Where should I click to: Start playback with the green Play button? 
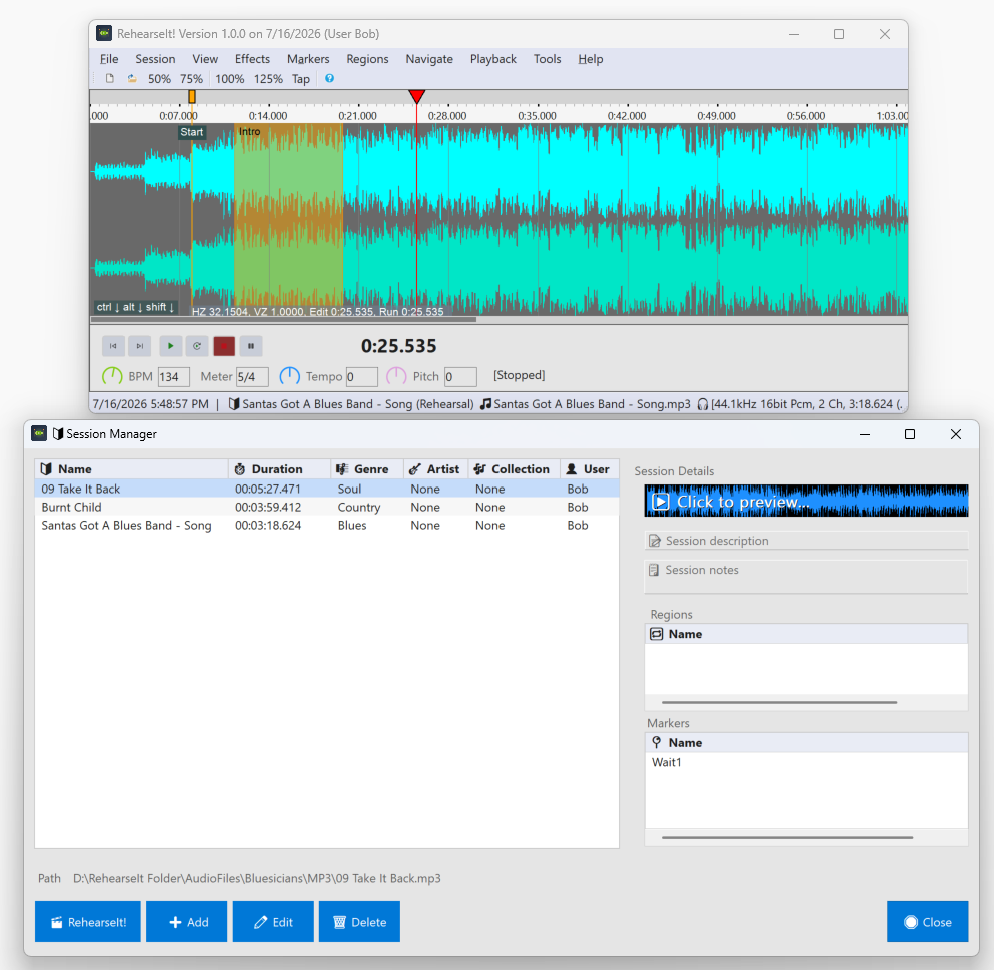[171, 346]
